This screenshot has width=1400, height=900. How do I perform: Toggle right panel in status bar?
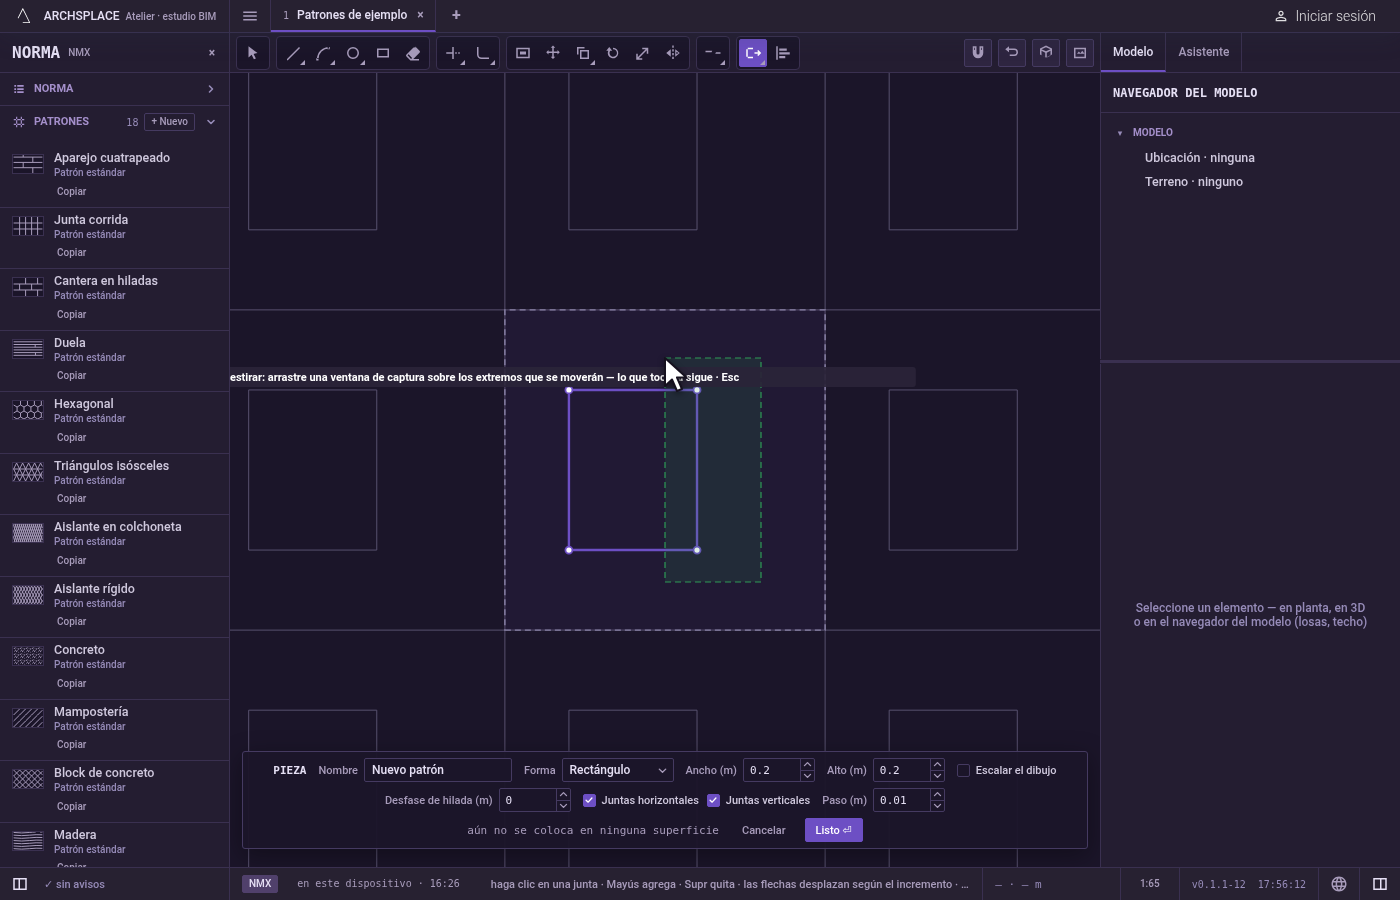[1380, 884]
